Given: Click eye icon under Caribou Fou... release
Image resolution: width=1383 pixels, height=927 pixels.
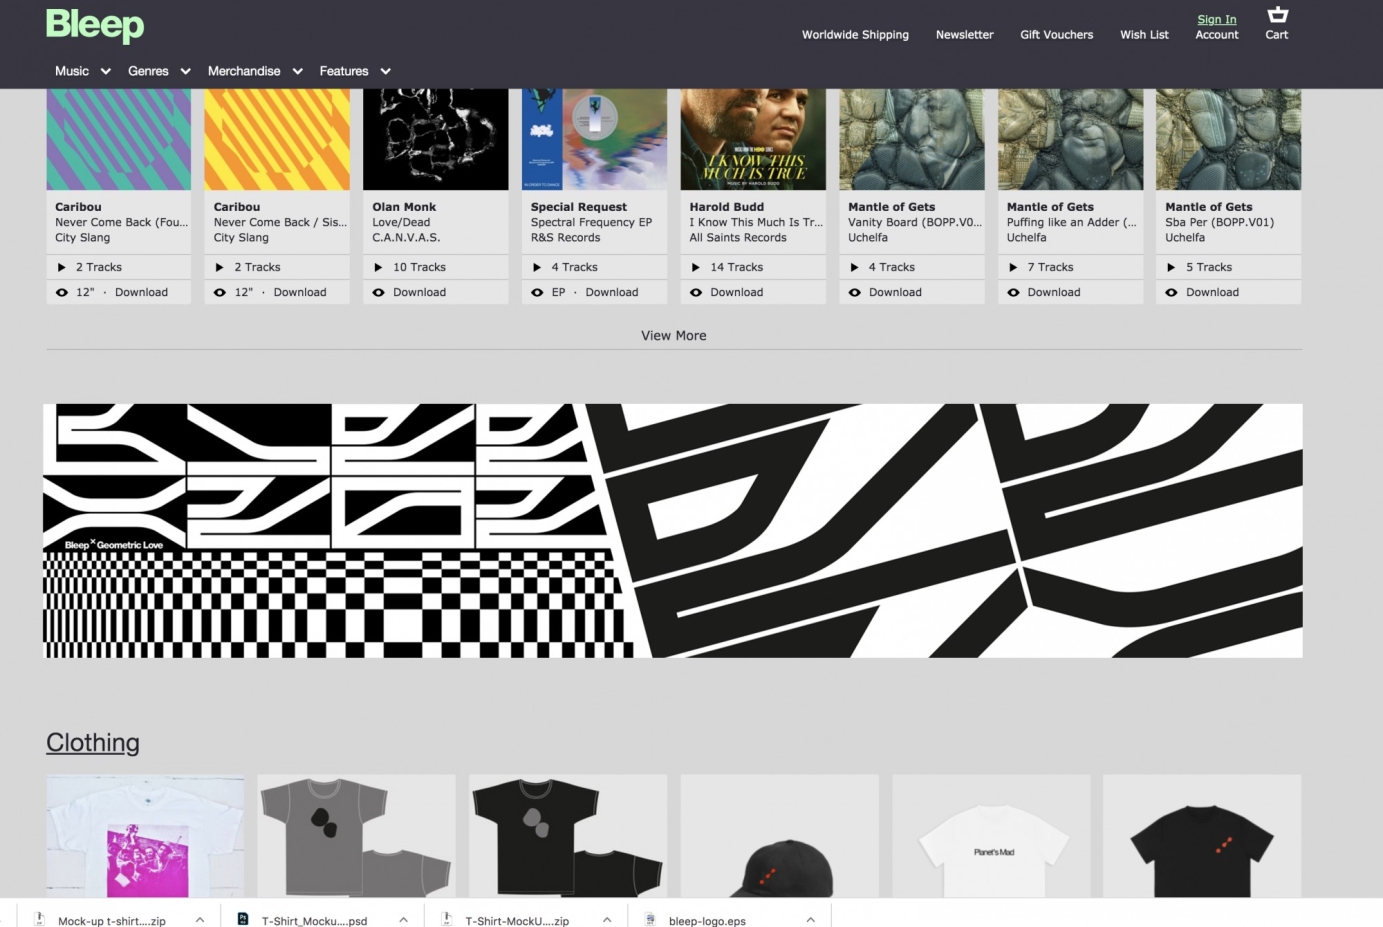Looking at the screenshot, I should 62,292.
